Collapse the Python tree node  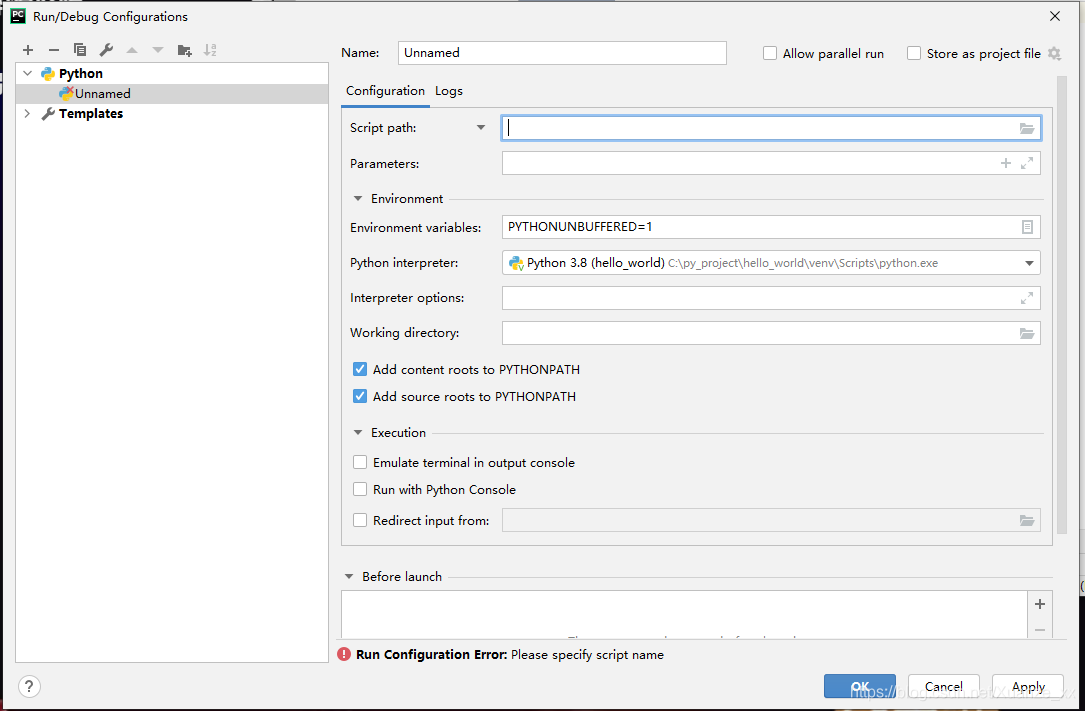[x=28, y=73]
